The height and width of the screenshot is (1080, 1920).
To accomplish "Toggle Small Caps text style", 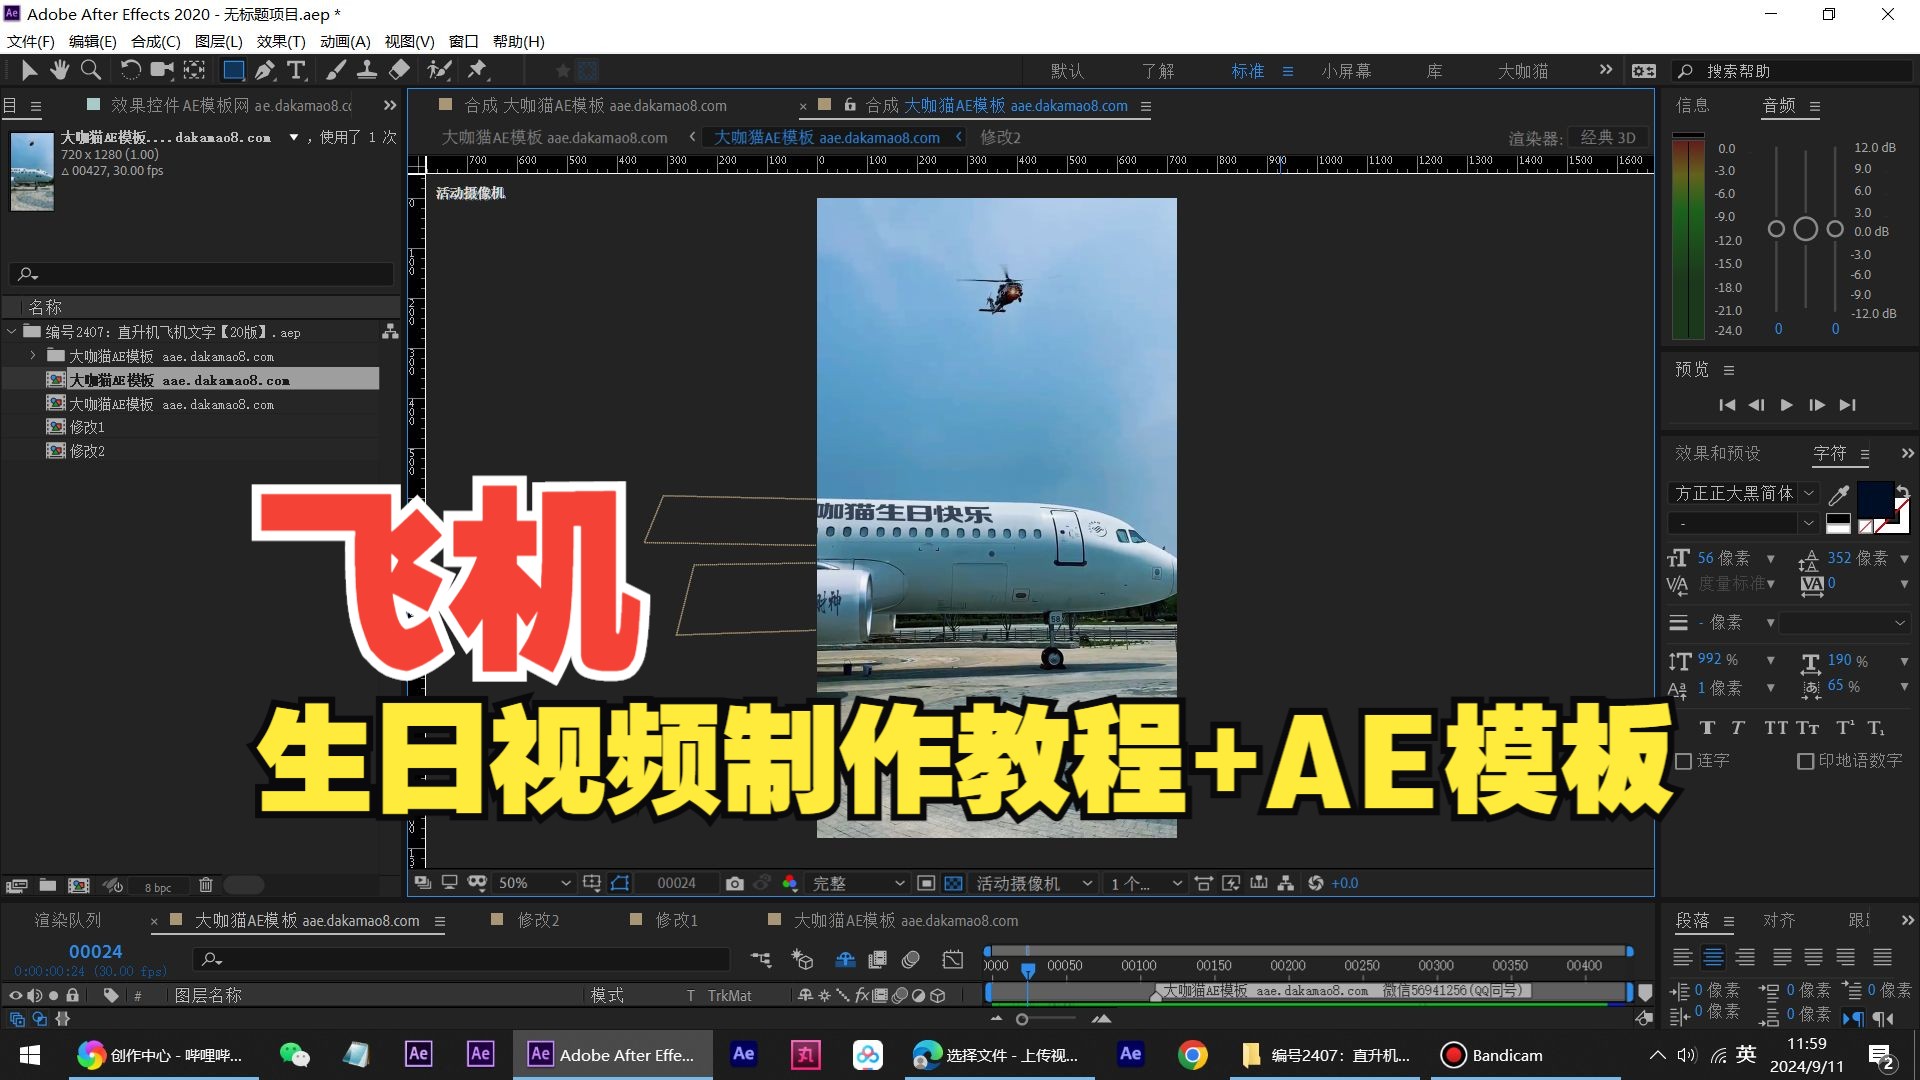I will pyautogui.click(x=1808, y=728).
